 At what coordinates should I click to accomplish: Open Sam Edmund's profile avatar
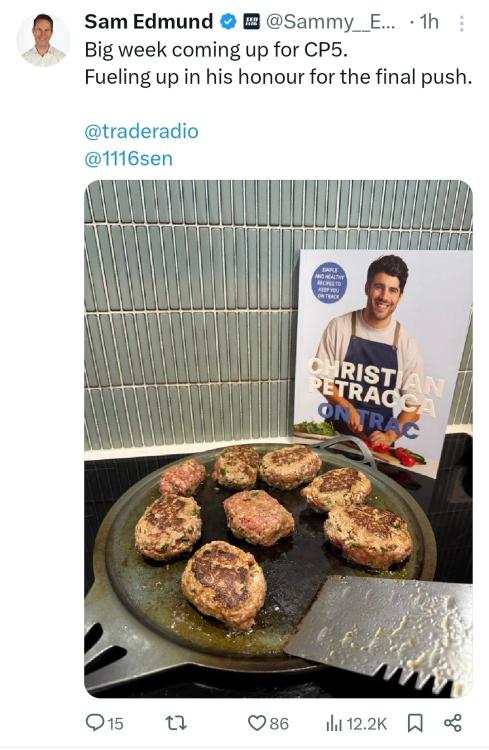[43, 40]
